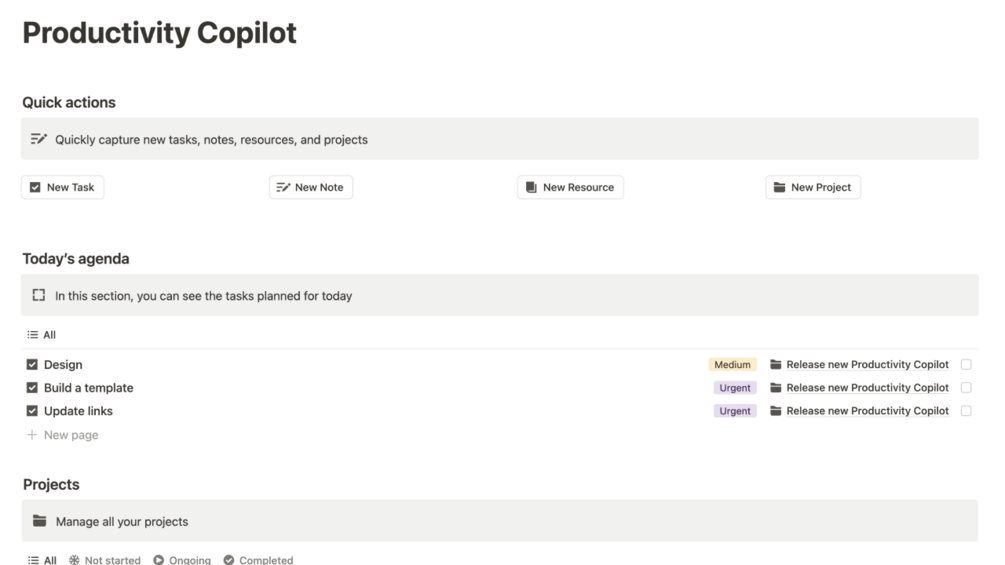Tick the empty checkbox on Update links row
This screenshot has height=565, width=1005.
[x=966, y=411]
